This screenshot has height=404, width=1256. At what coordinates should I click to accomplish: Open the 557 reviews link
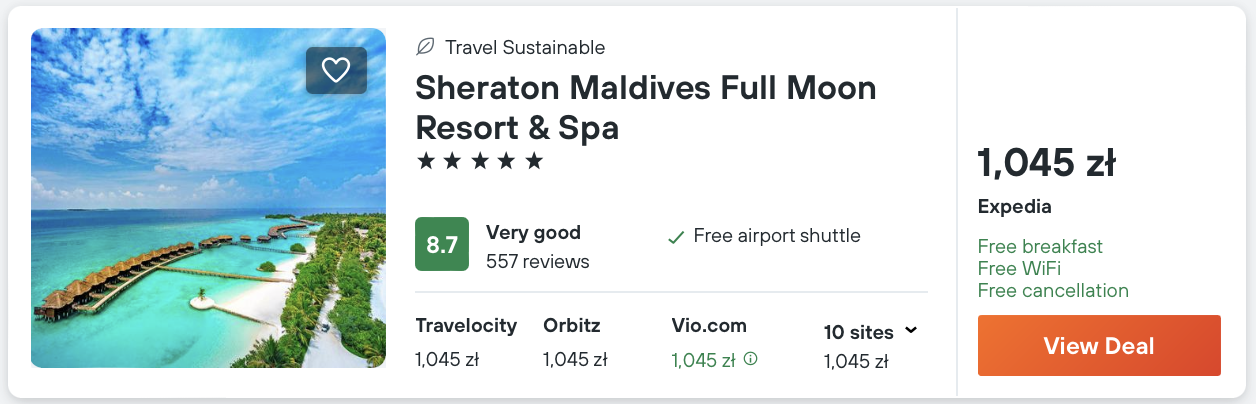tap(537, 262)
